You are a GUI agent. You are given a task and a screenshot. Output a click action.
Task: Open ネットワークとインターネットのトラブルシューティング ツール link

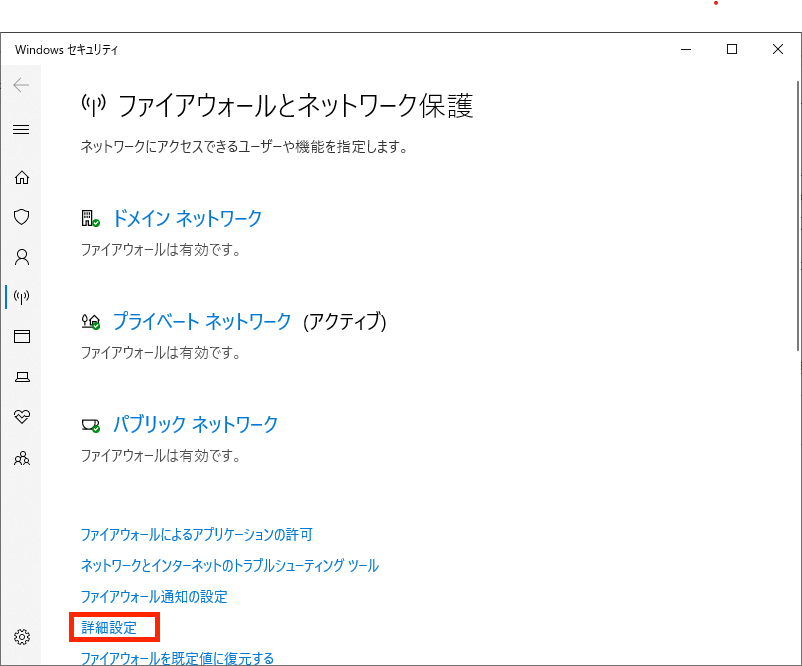point(230,565)
